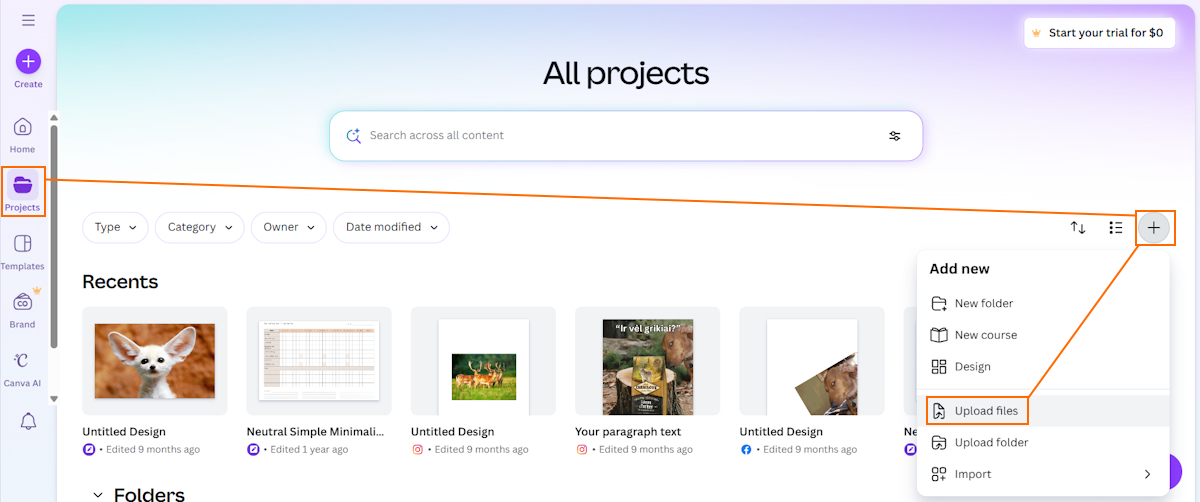Open Projects in sidebar
The height and width of the screenshot is (502, 1200).
pos(23,192)
